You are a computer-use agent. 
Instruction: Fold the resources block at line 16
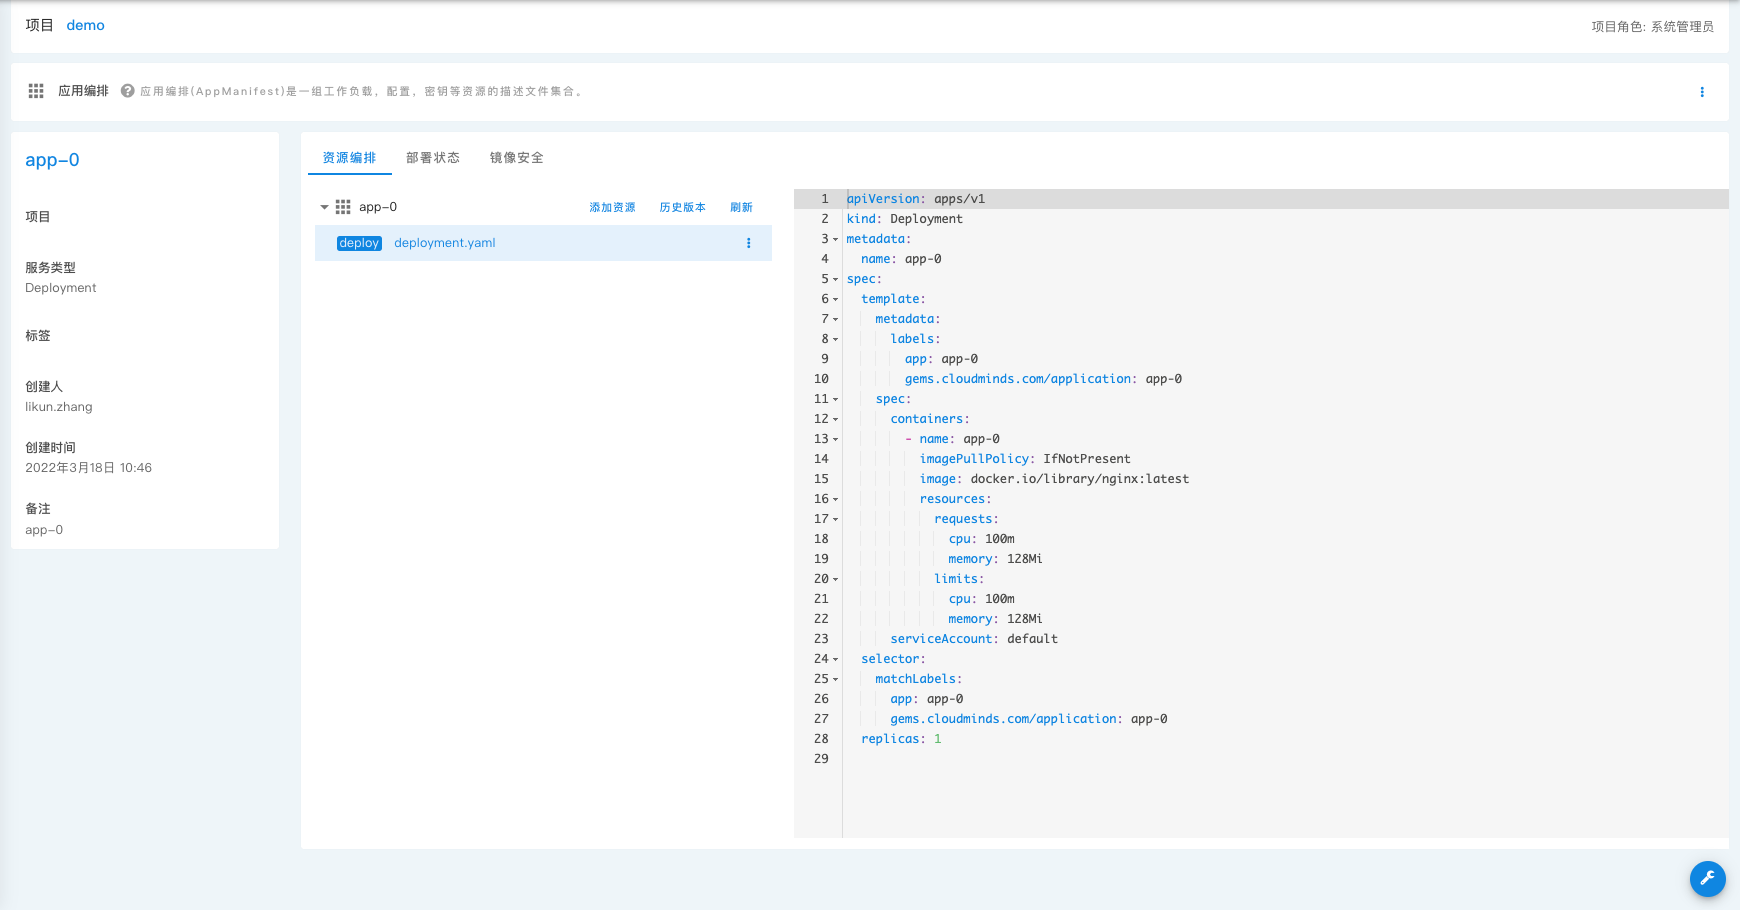coord(836,499)
